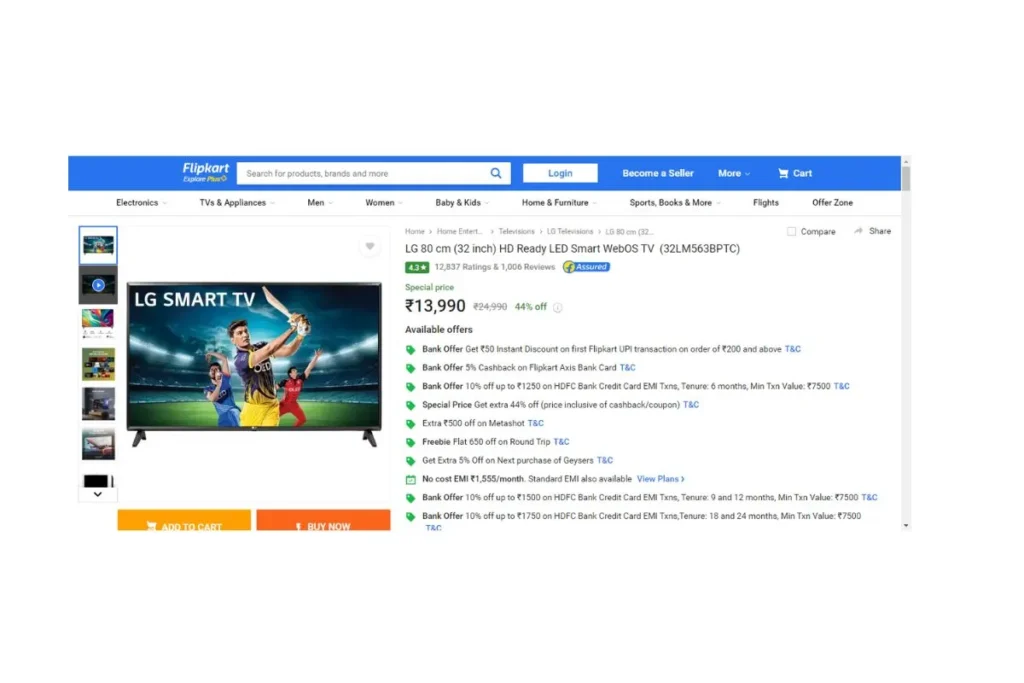This screenshot has height=683, width=1024.
Task: Select the green apps grid thumbnail
Action: (98, 364)
